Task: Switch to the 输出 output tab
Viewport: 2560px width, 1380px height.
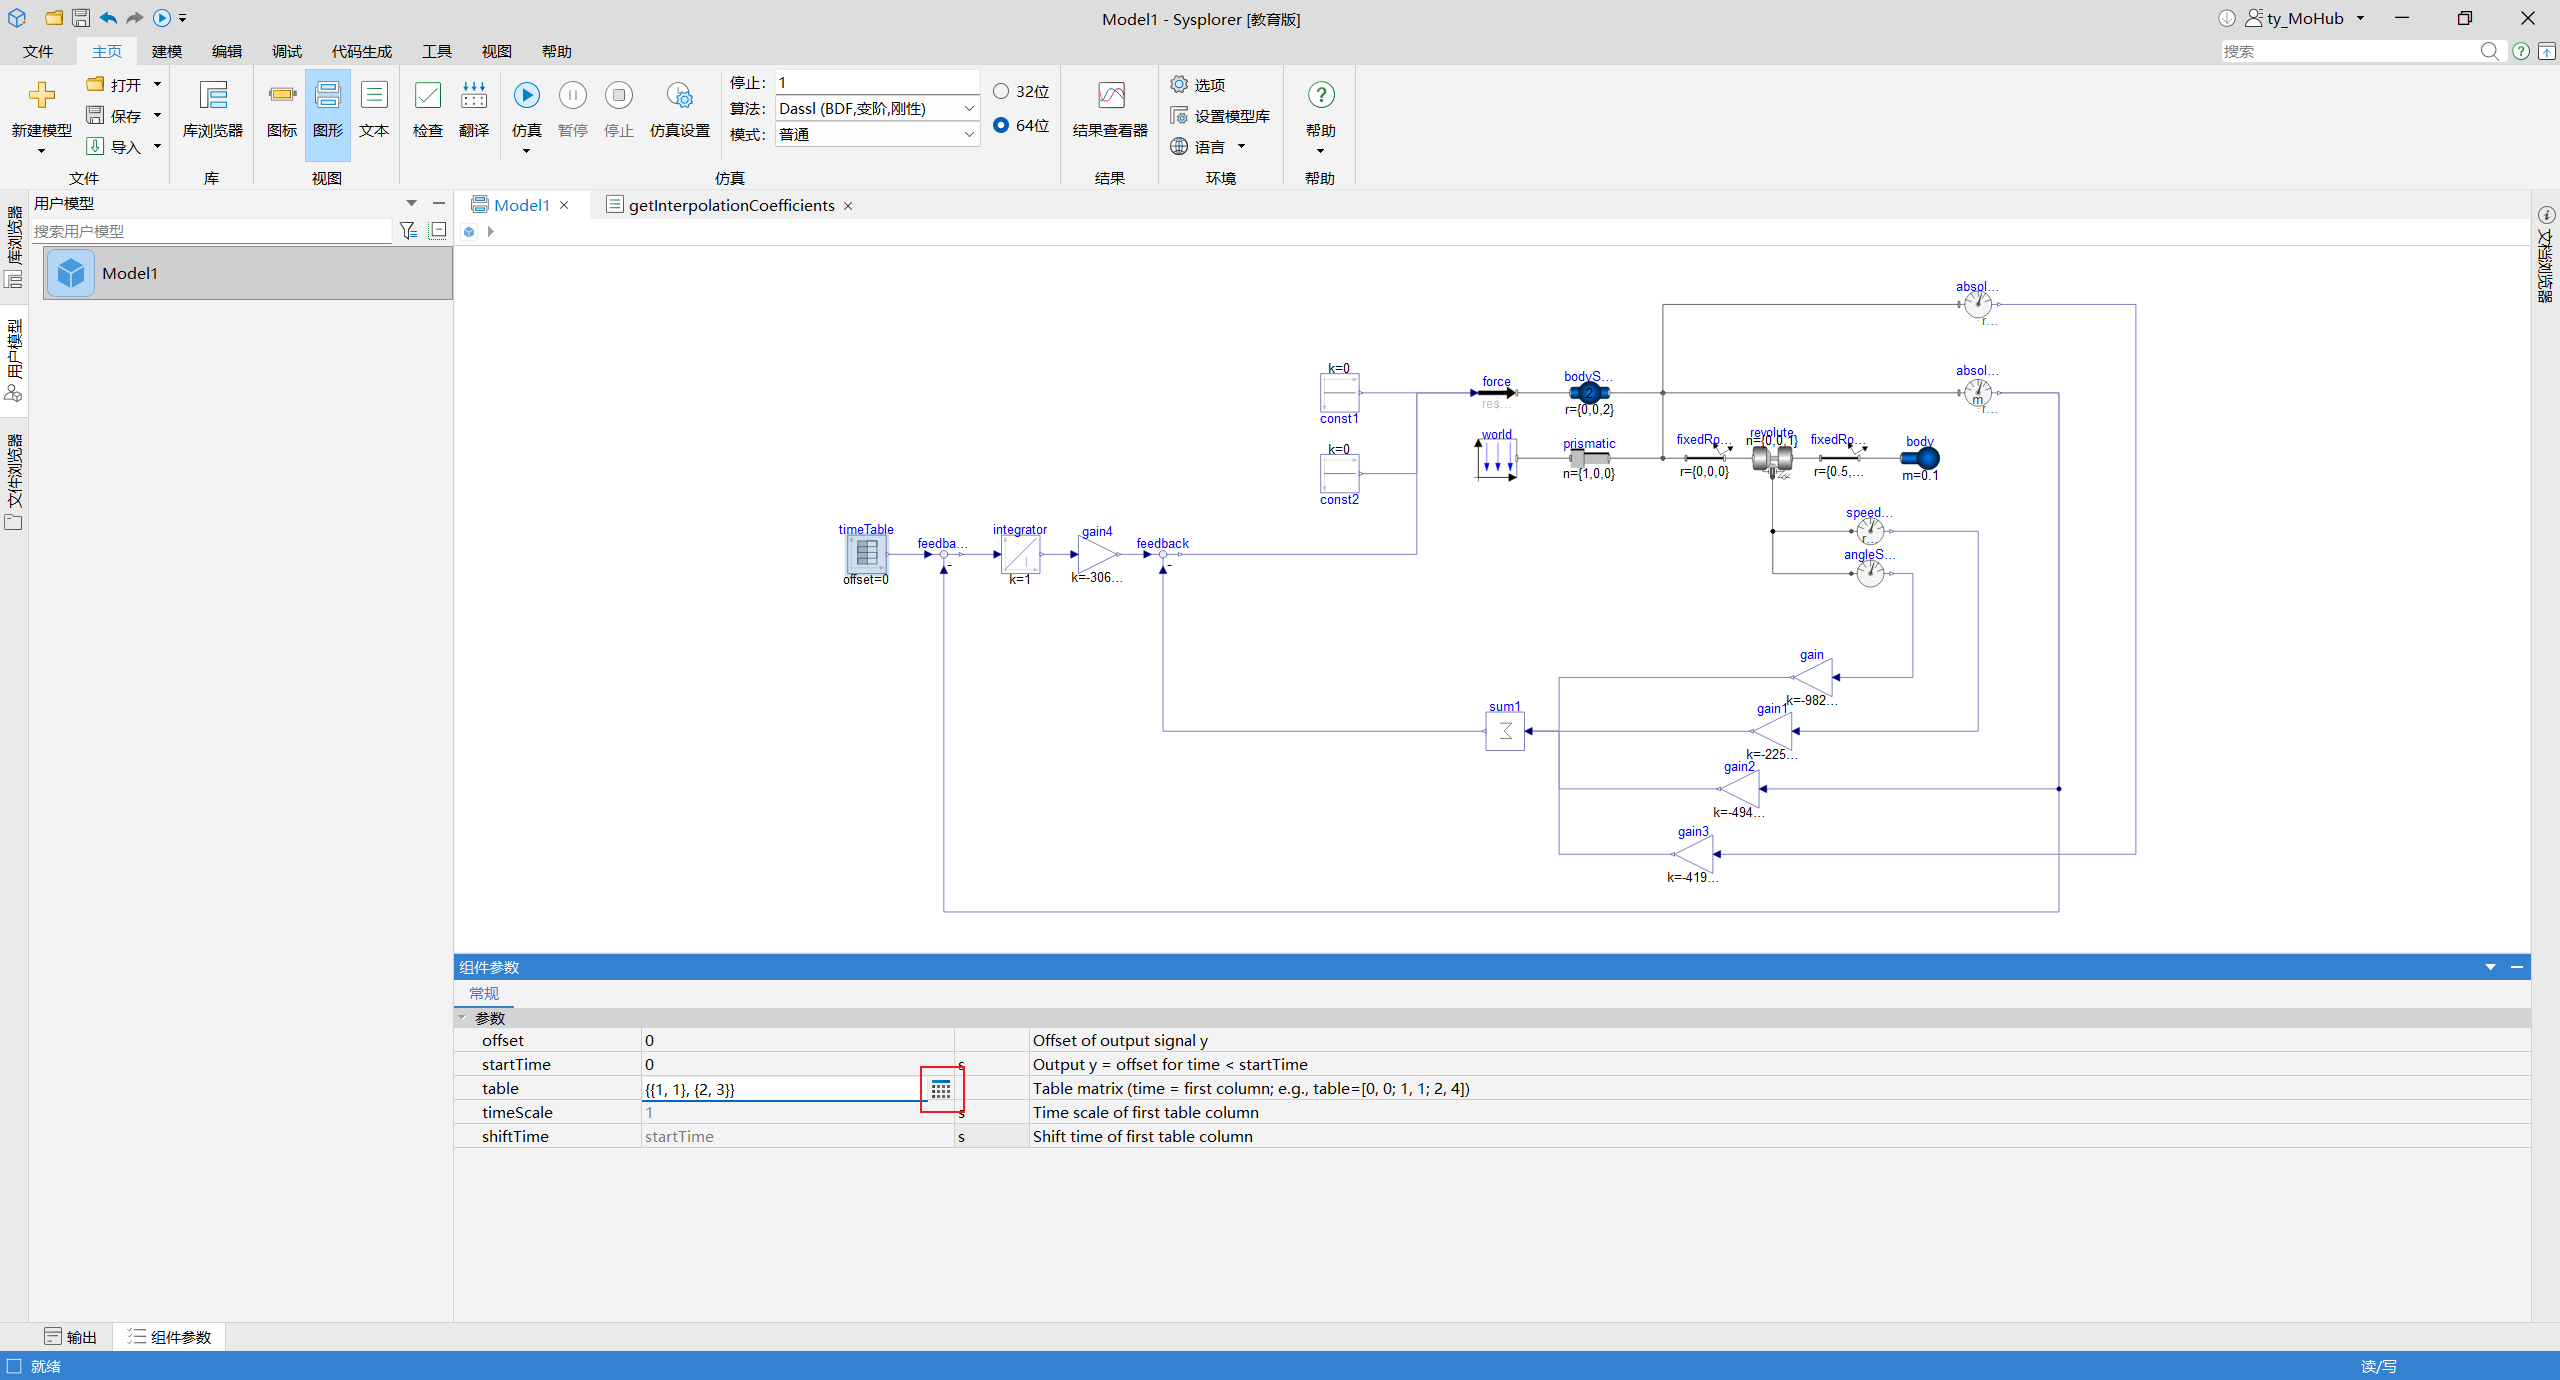Action: click(x=71, y=1337)
